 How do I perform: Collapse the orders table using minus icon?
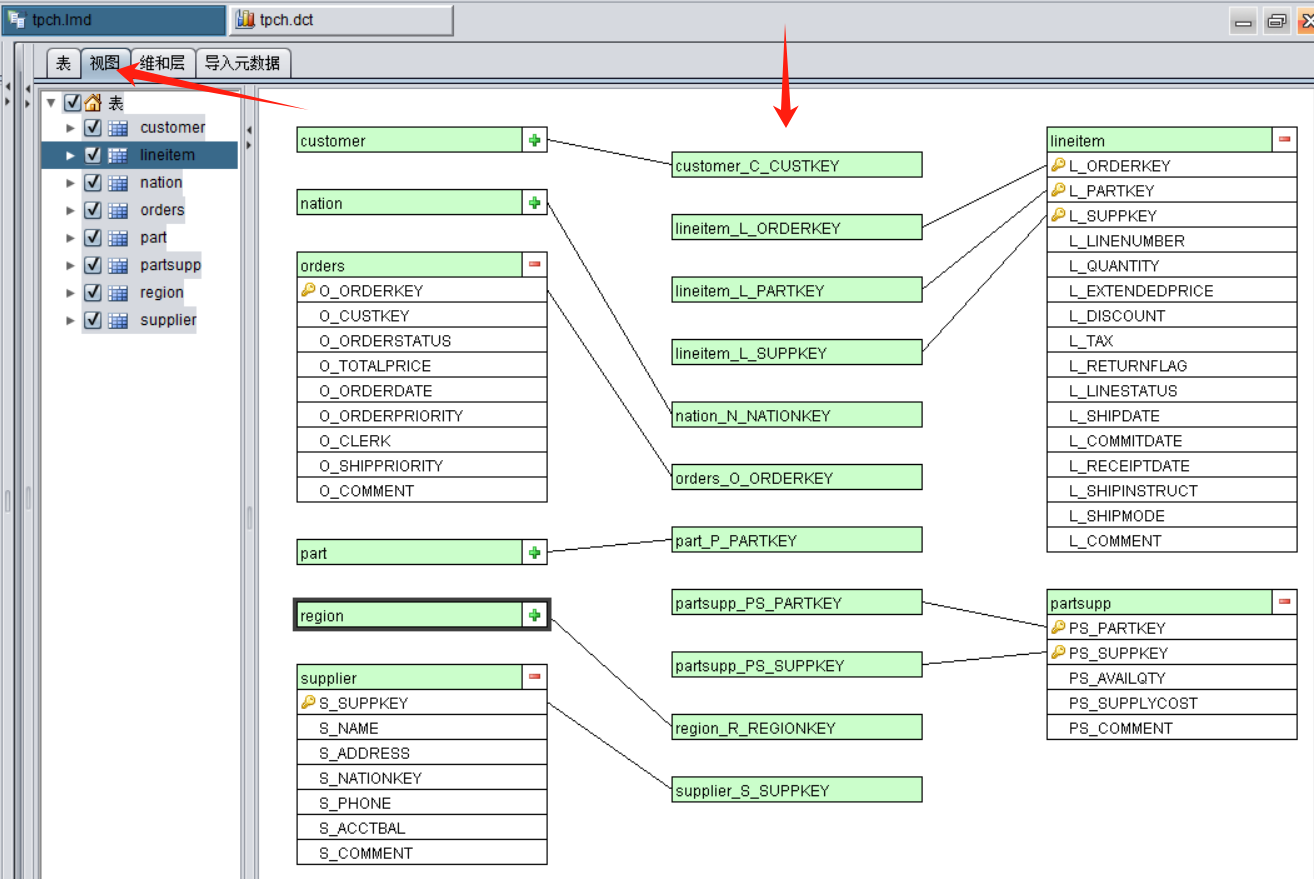coord(535,265)
